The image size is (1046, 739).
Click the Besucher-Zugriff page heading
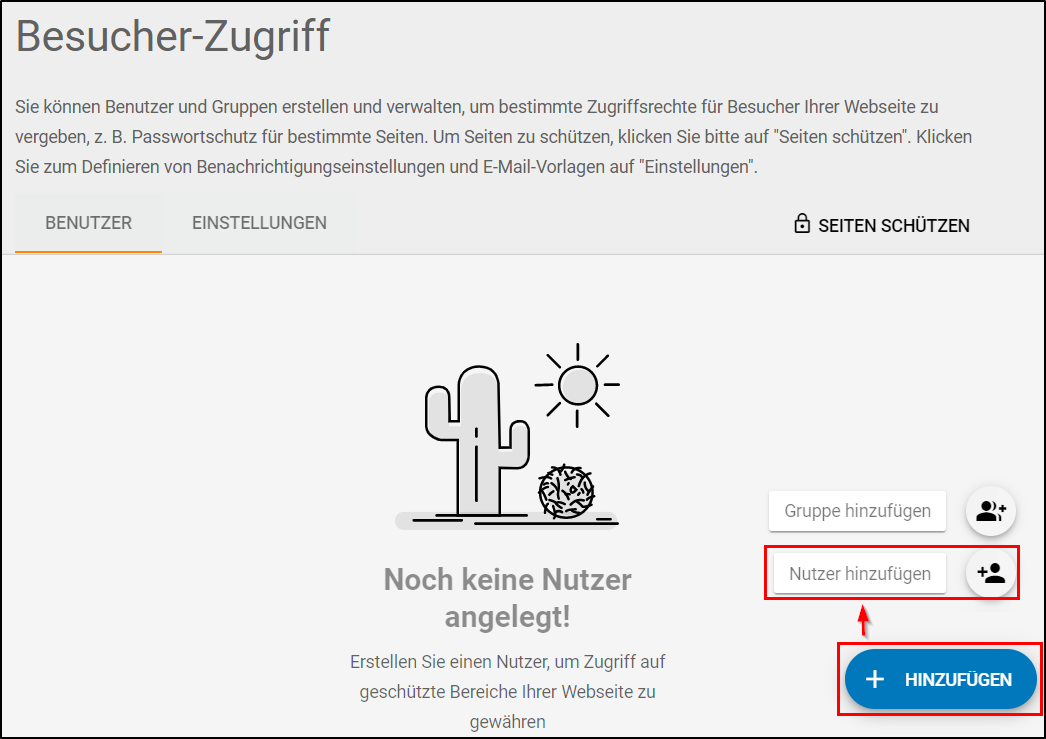point(172,36)
